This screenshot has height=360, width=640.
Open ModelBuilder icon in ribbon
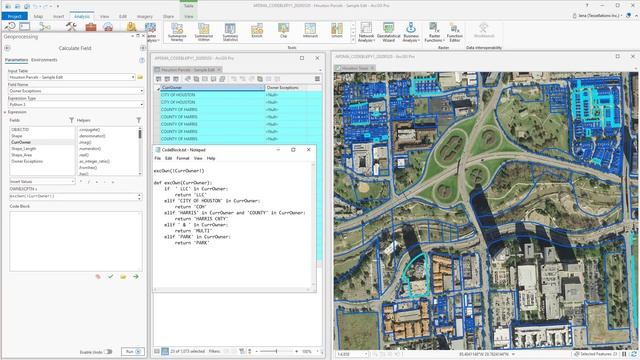44,27
